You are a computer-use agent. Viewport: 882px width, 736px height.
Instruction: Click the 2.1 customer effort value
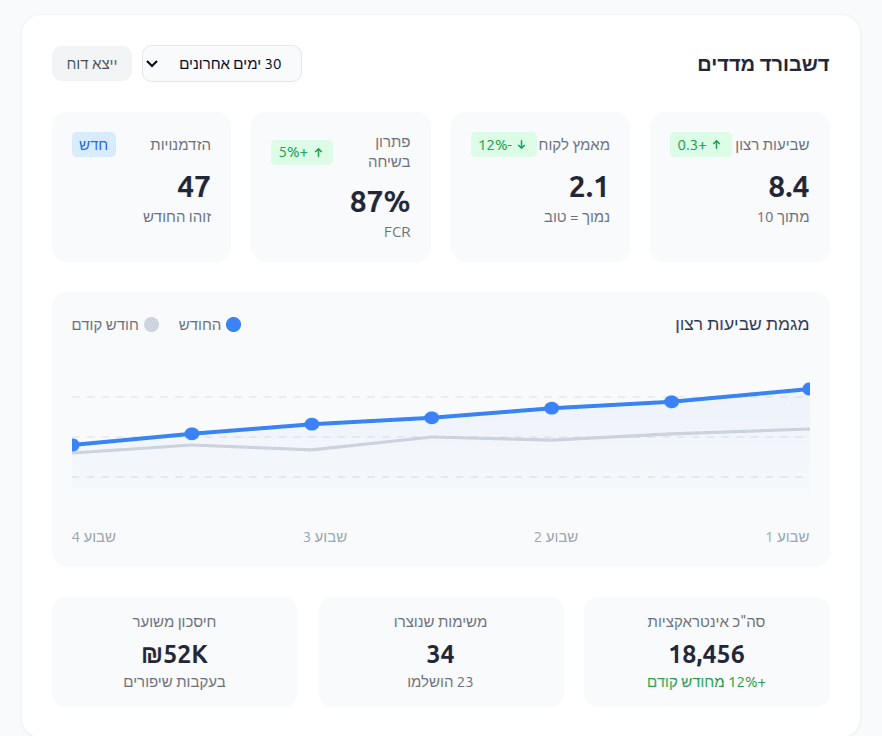[588, 187]
